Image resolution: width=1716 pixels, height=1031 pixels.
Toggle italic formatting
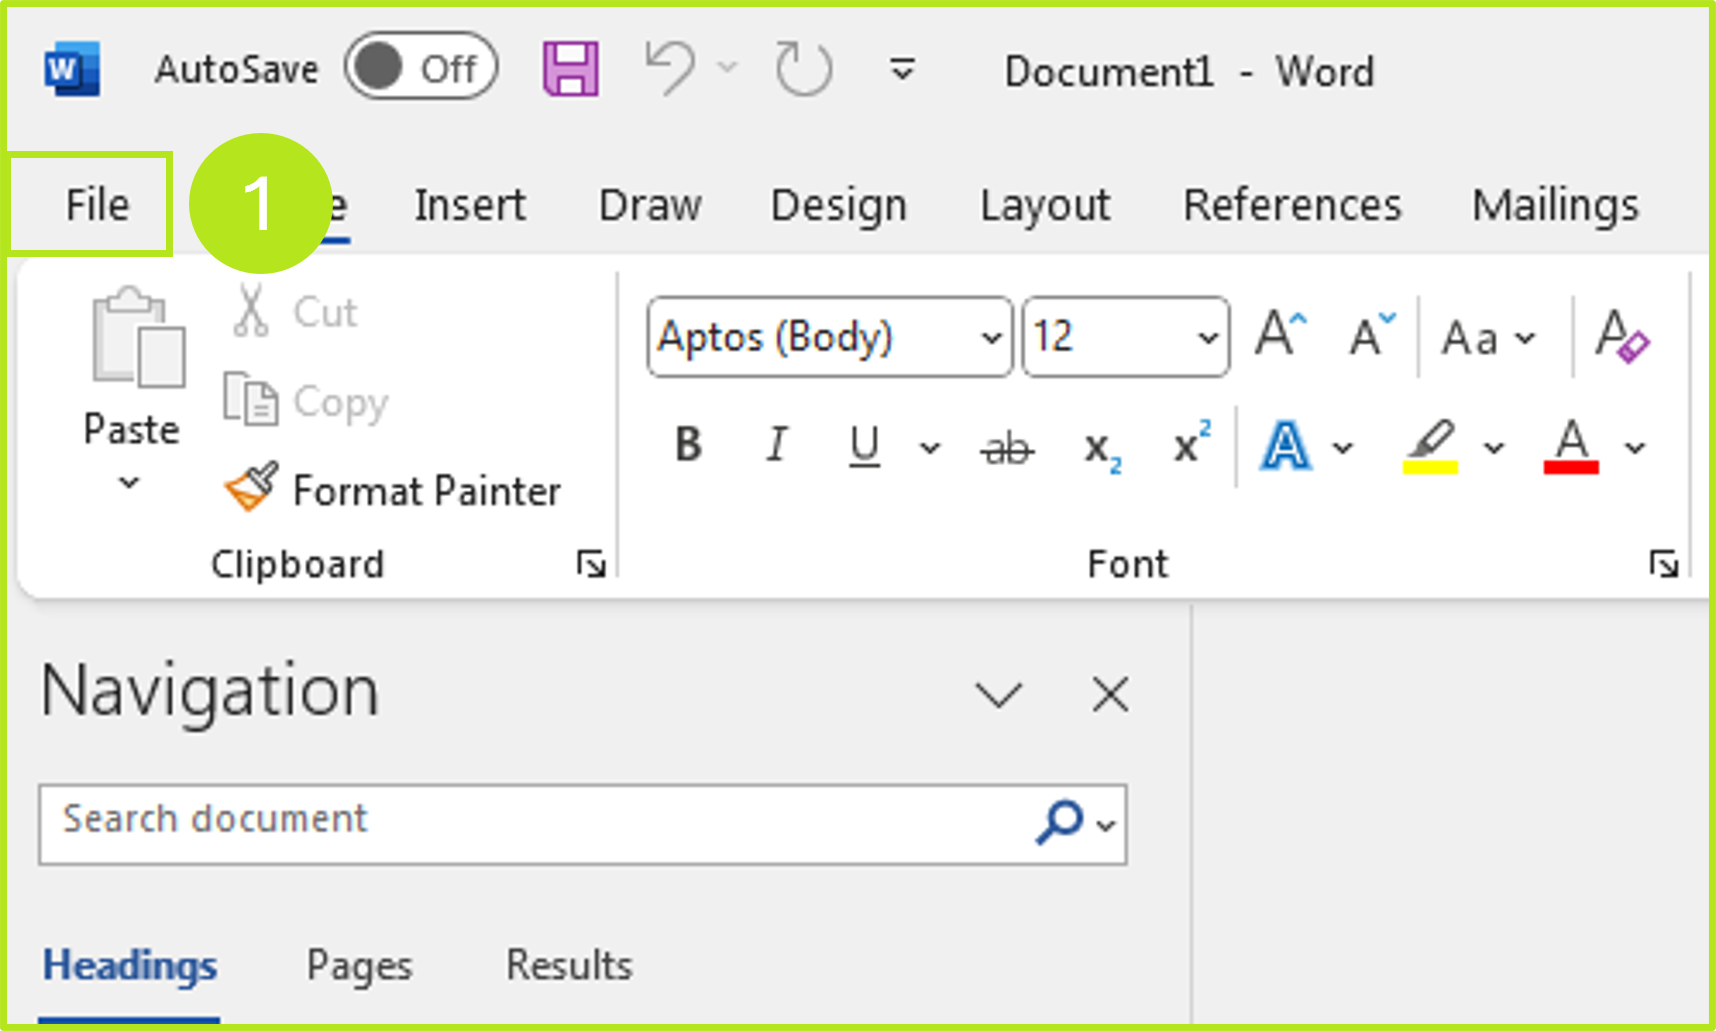tap(776, 445)
